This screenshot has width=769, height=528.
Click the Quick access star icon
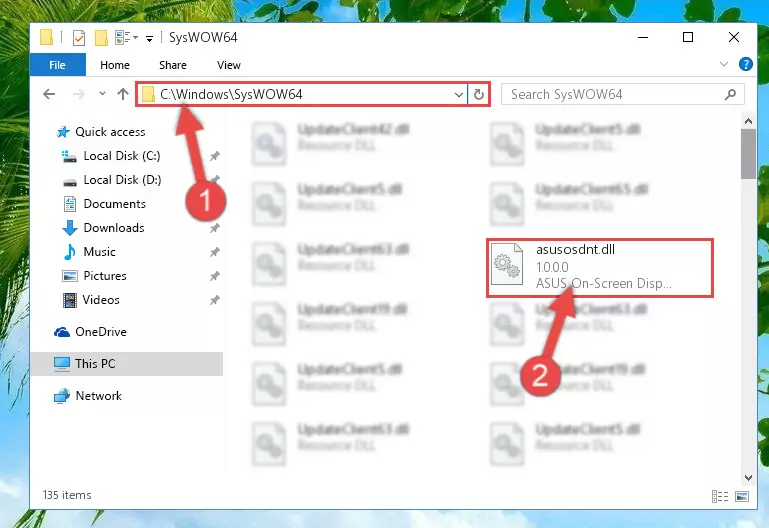[x=63, y=132]
